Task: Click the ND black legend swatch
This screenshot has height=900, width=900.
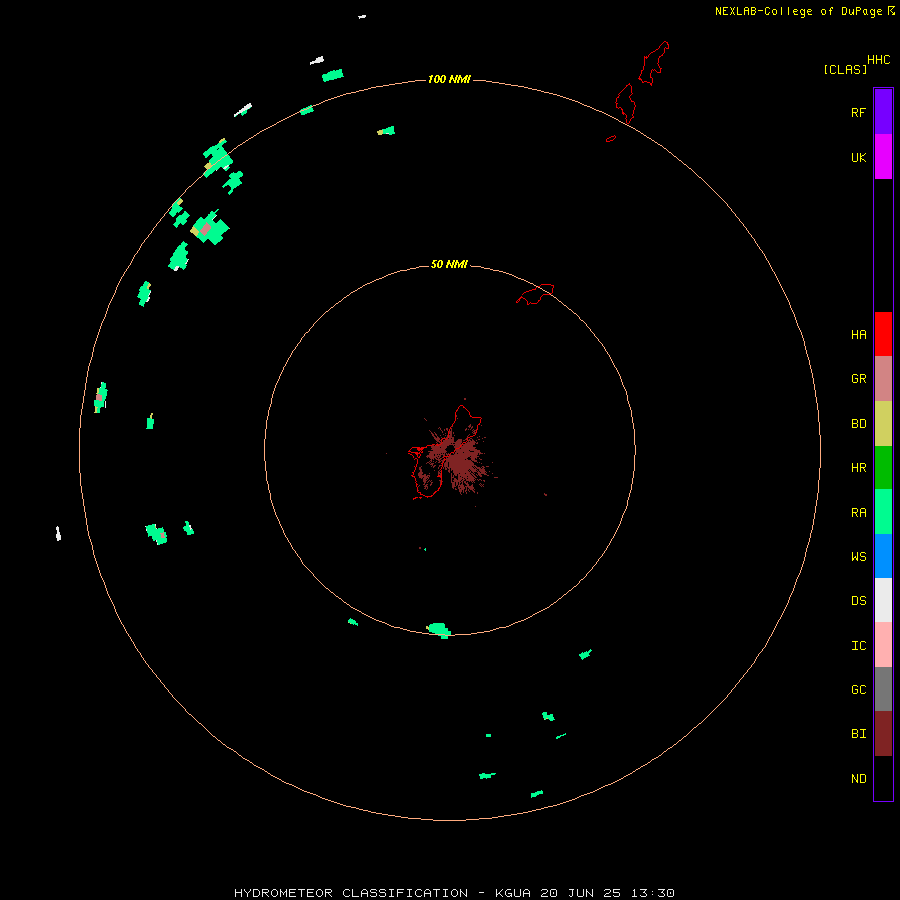Action: tap(883, 778)
